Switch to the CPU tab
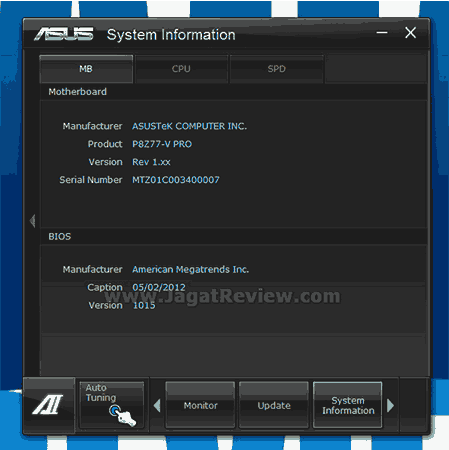The width and height of the screenshot is (449, 450). pyautogui.click(x=181, y=69)
